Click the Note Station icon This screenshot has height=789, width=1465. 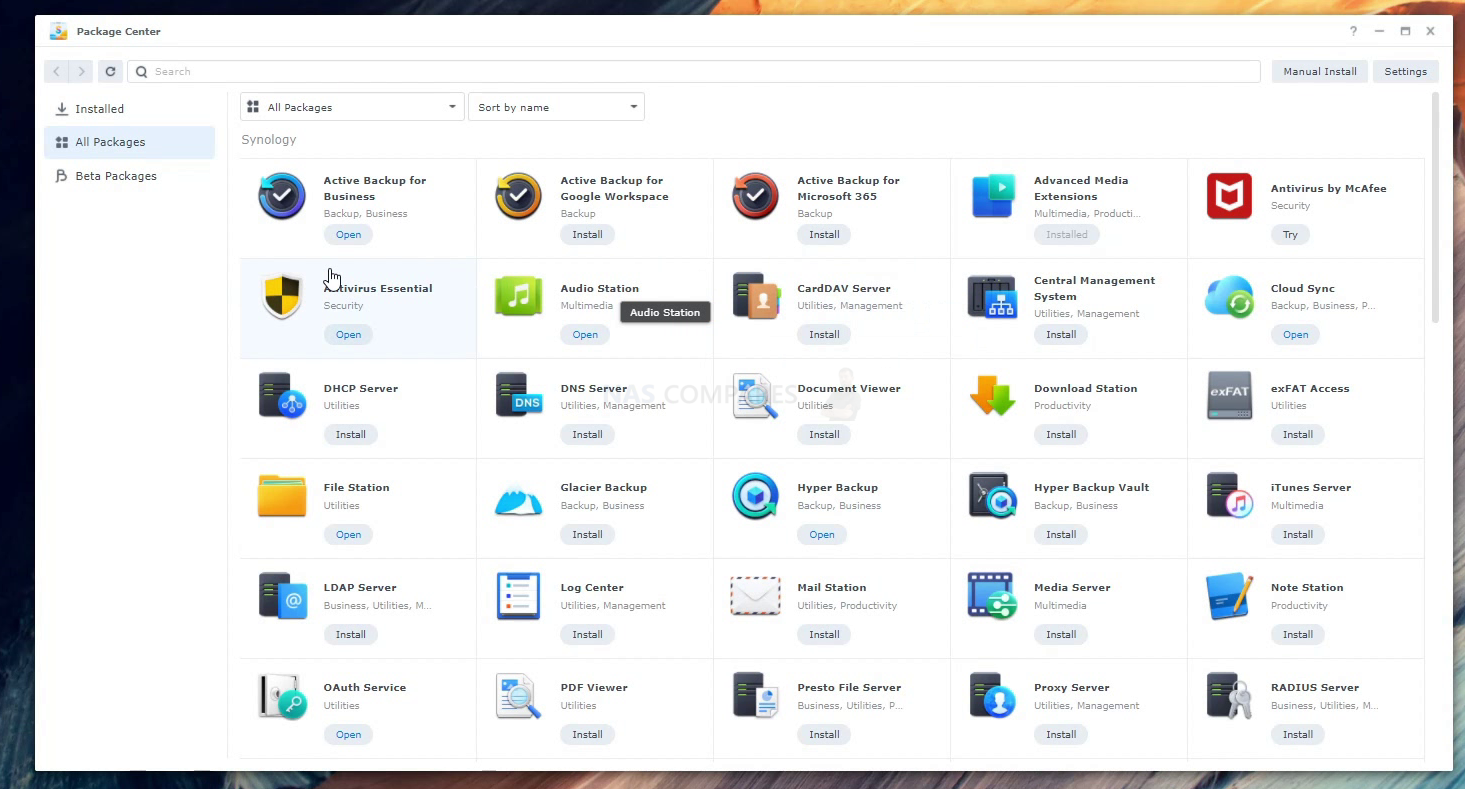pos(1229,596)
